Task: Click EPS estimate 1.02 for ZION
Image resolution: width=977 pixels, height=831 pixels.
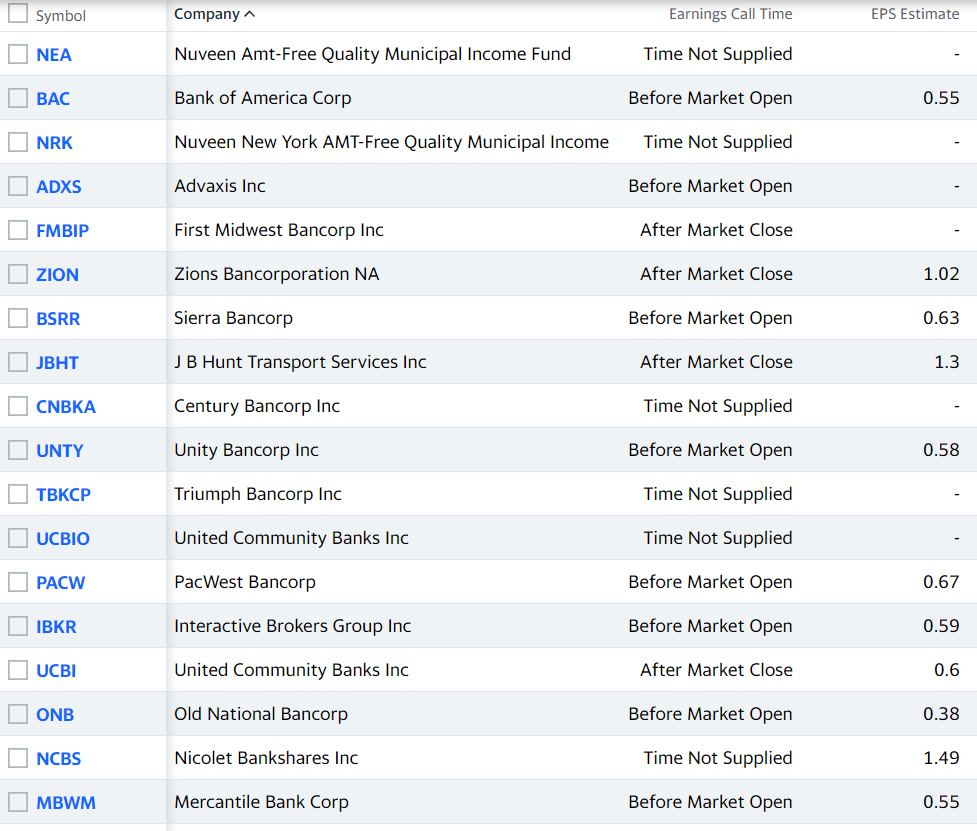Action: (x=941, y=274)
